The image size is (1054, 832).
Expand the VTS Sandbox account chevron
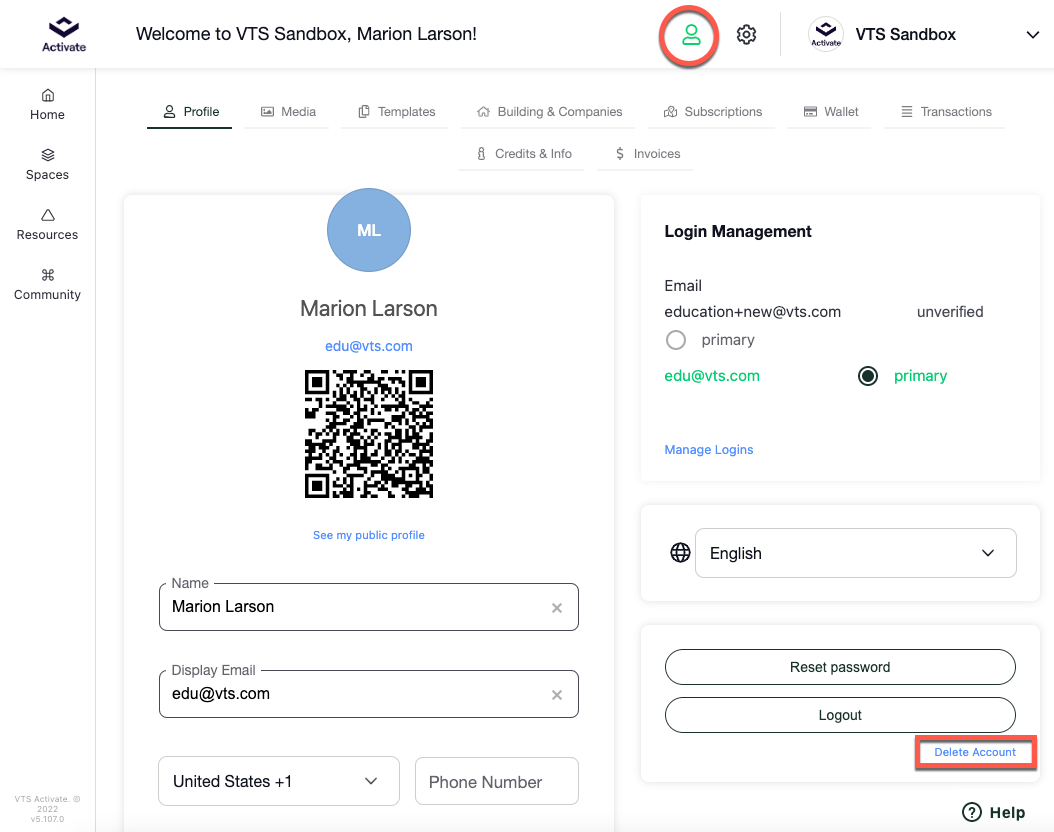point(1032,35)
